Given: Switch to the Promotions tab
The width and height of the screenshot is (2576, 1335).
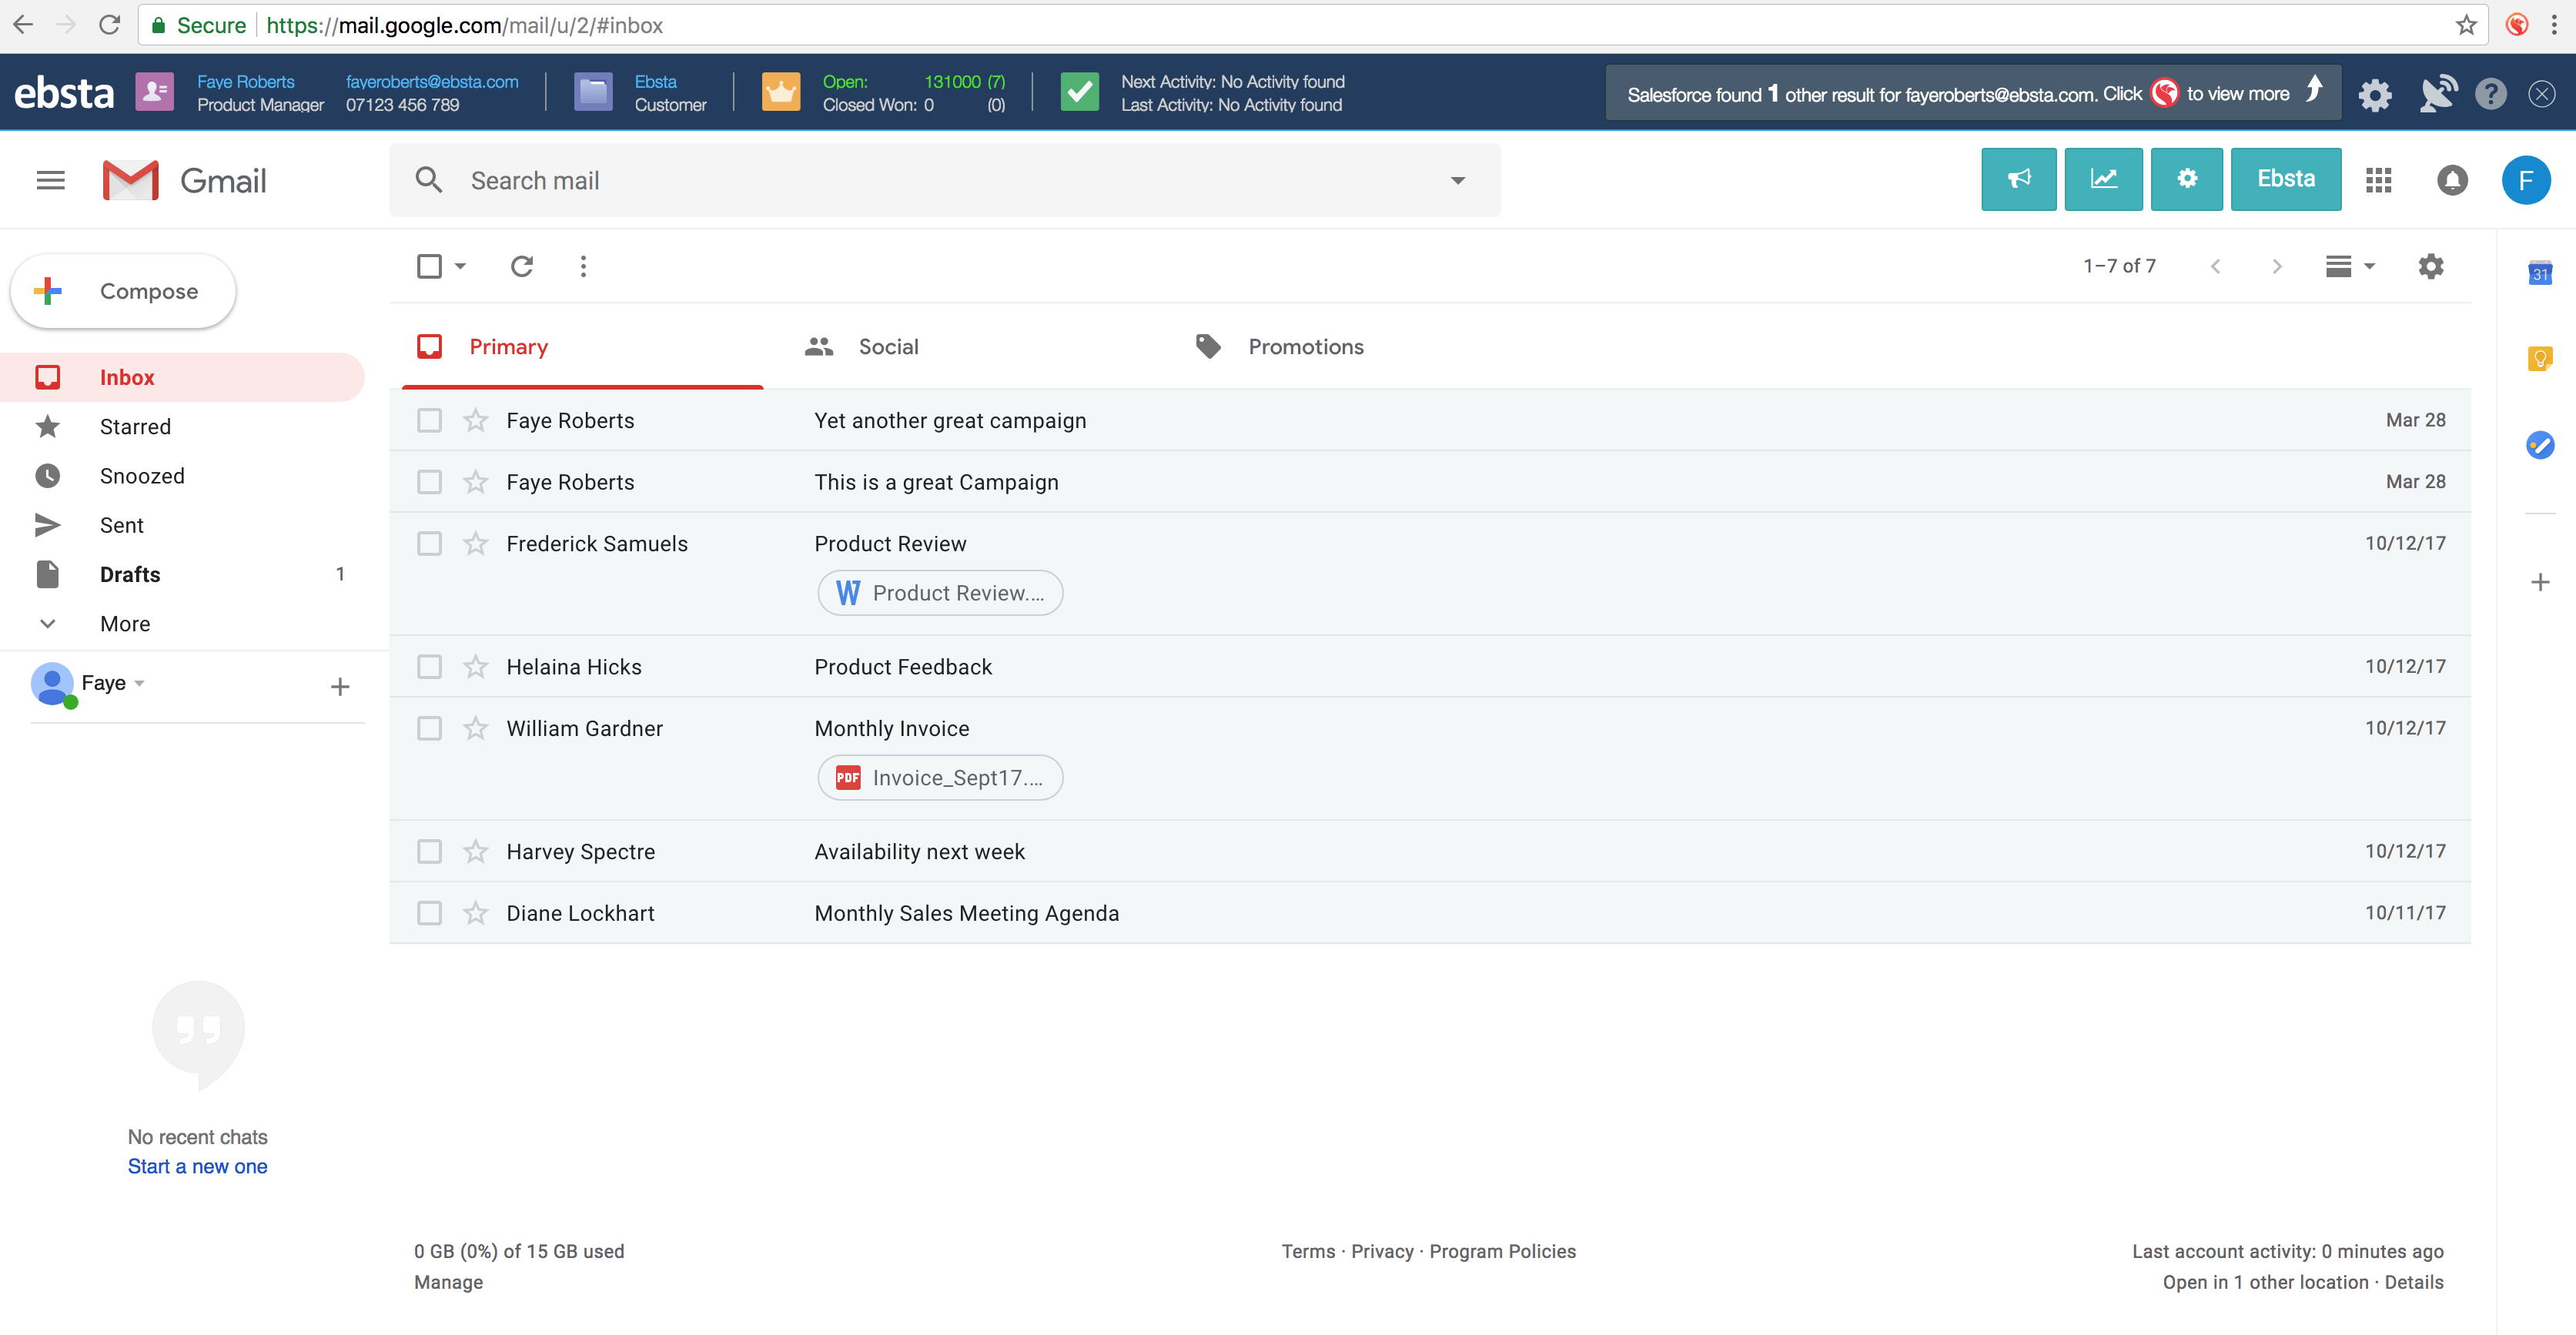Looking at the screenshot, I should click(x=1305, y=347).
